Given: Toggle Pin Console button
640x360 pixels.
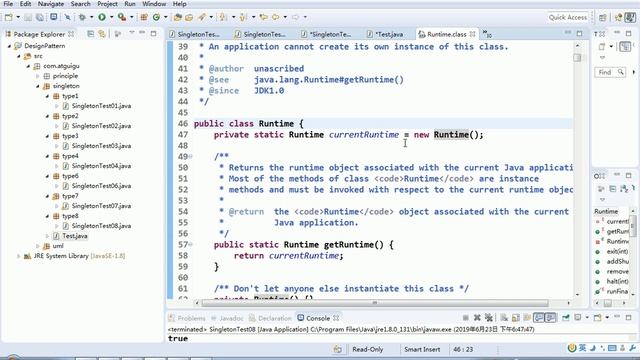Looking at the screenshot, I should (566, 318).
